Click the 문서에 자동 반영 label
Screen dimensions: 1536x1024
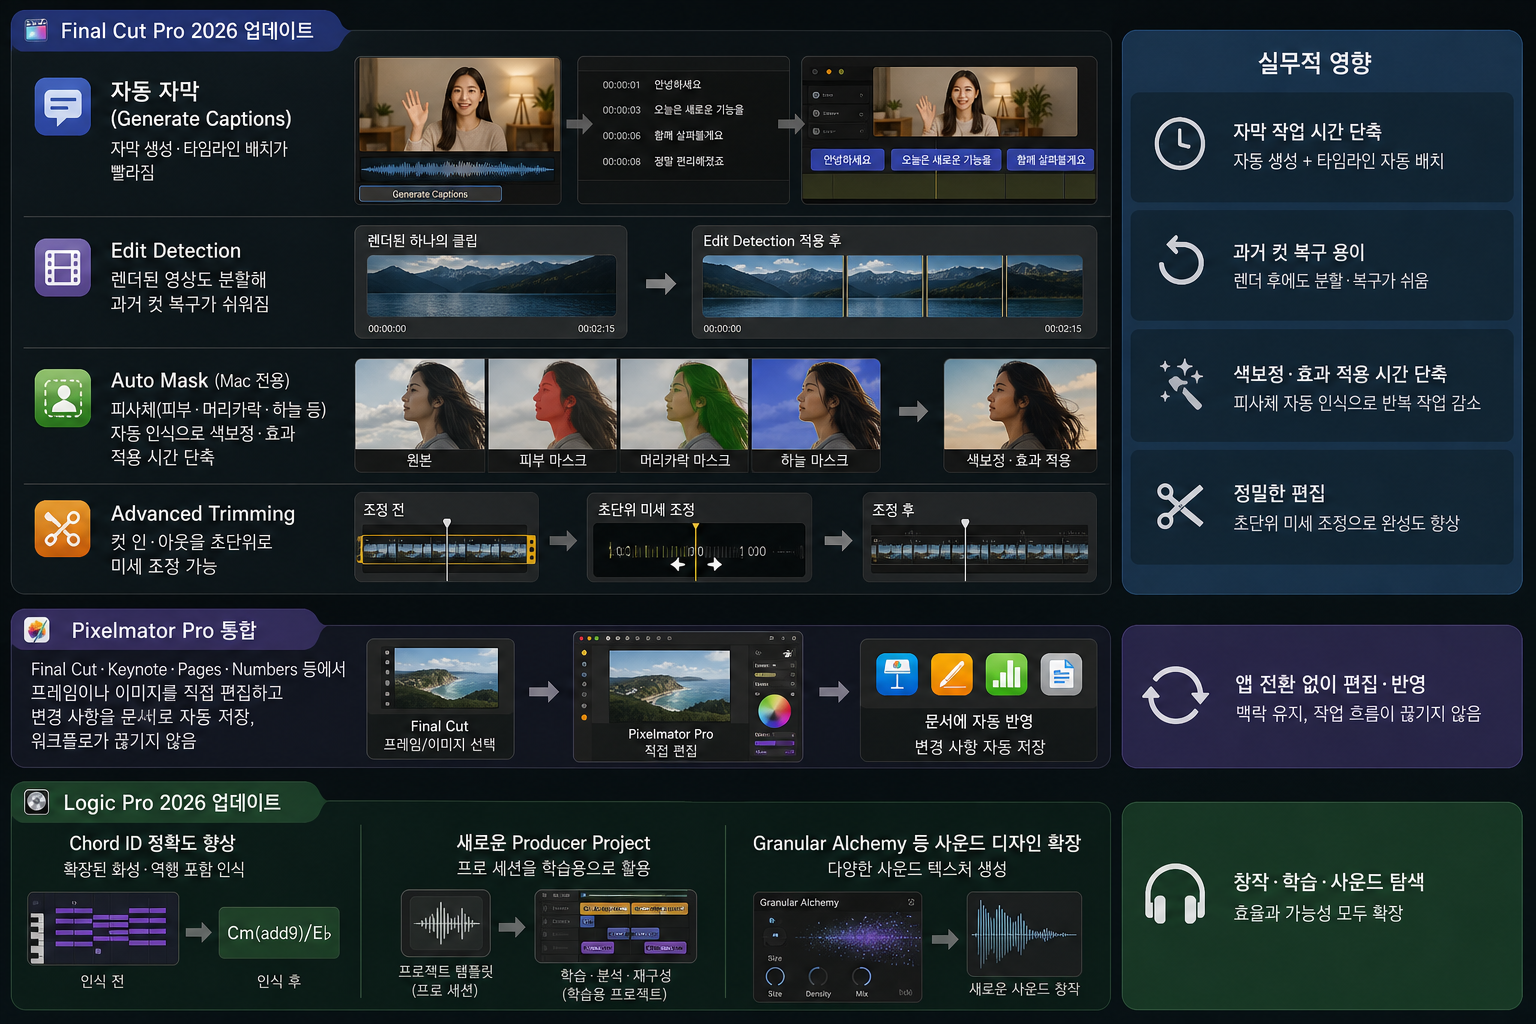979,722
